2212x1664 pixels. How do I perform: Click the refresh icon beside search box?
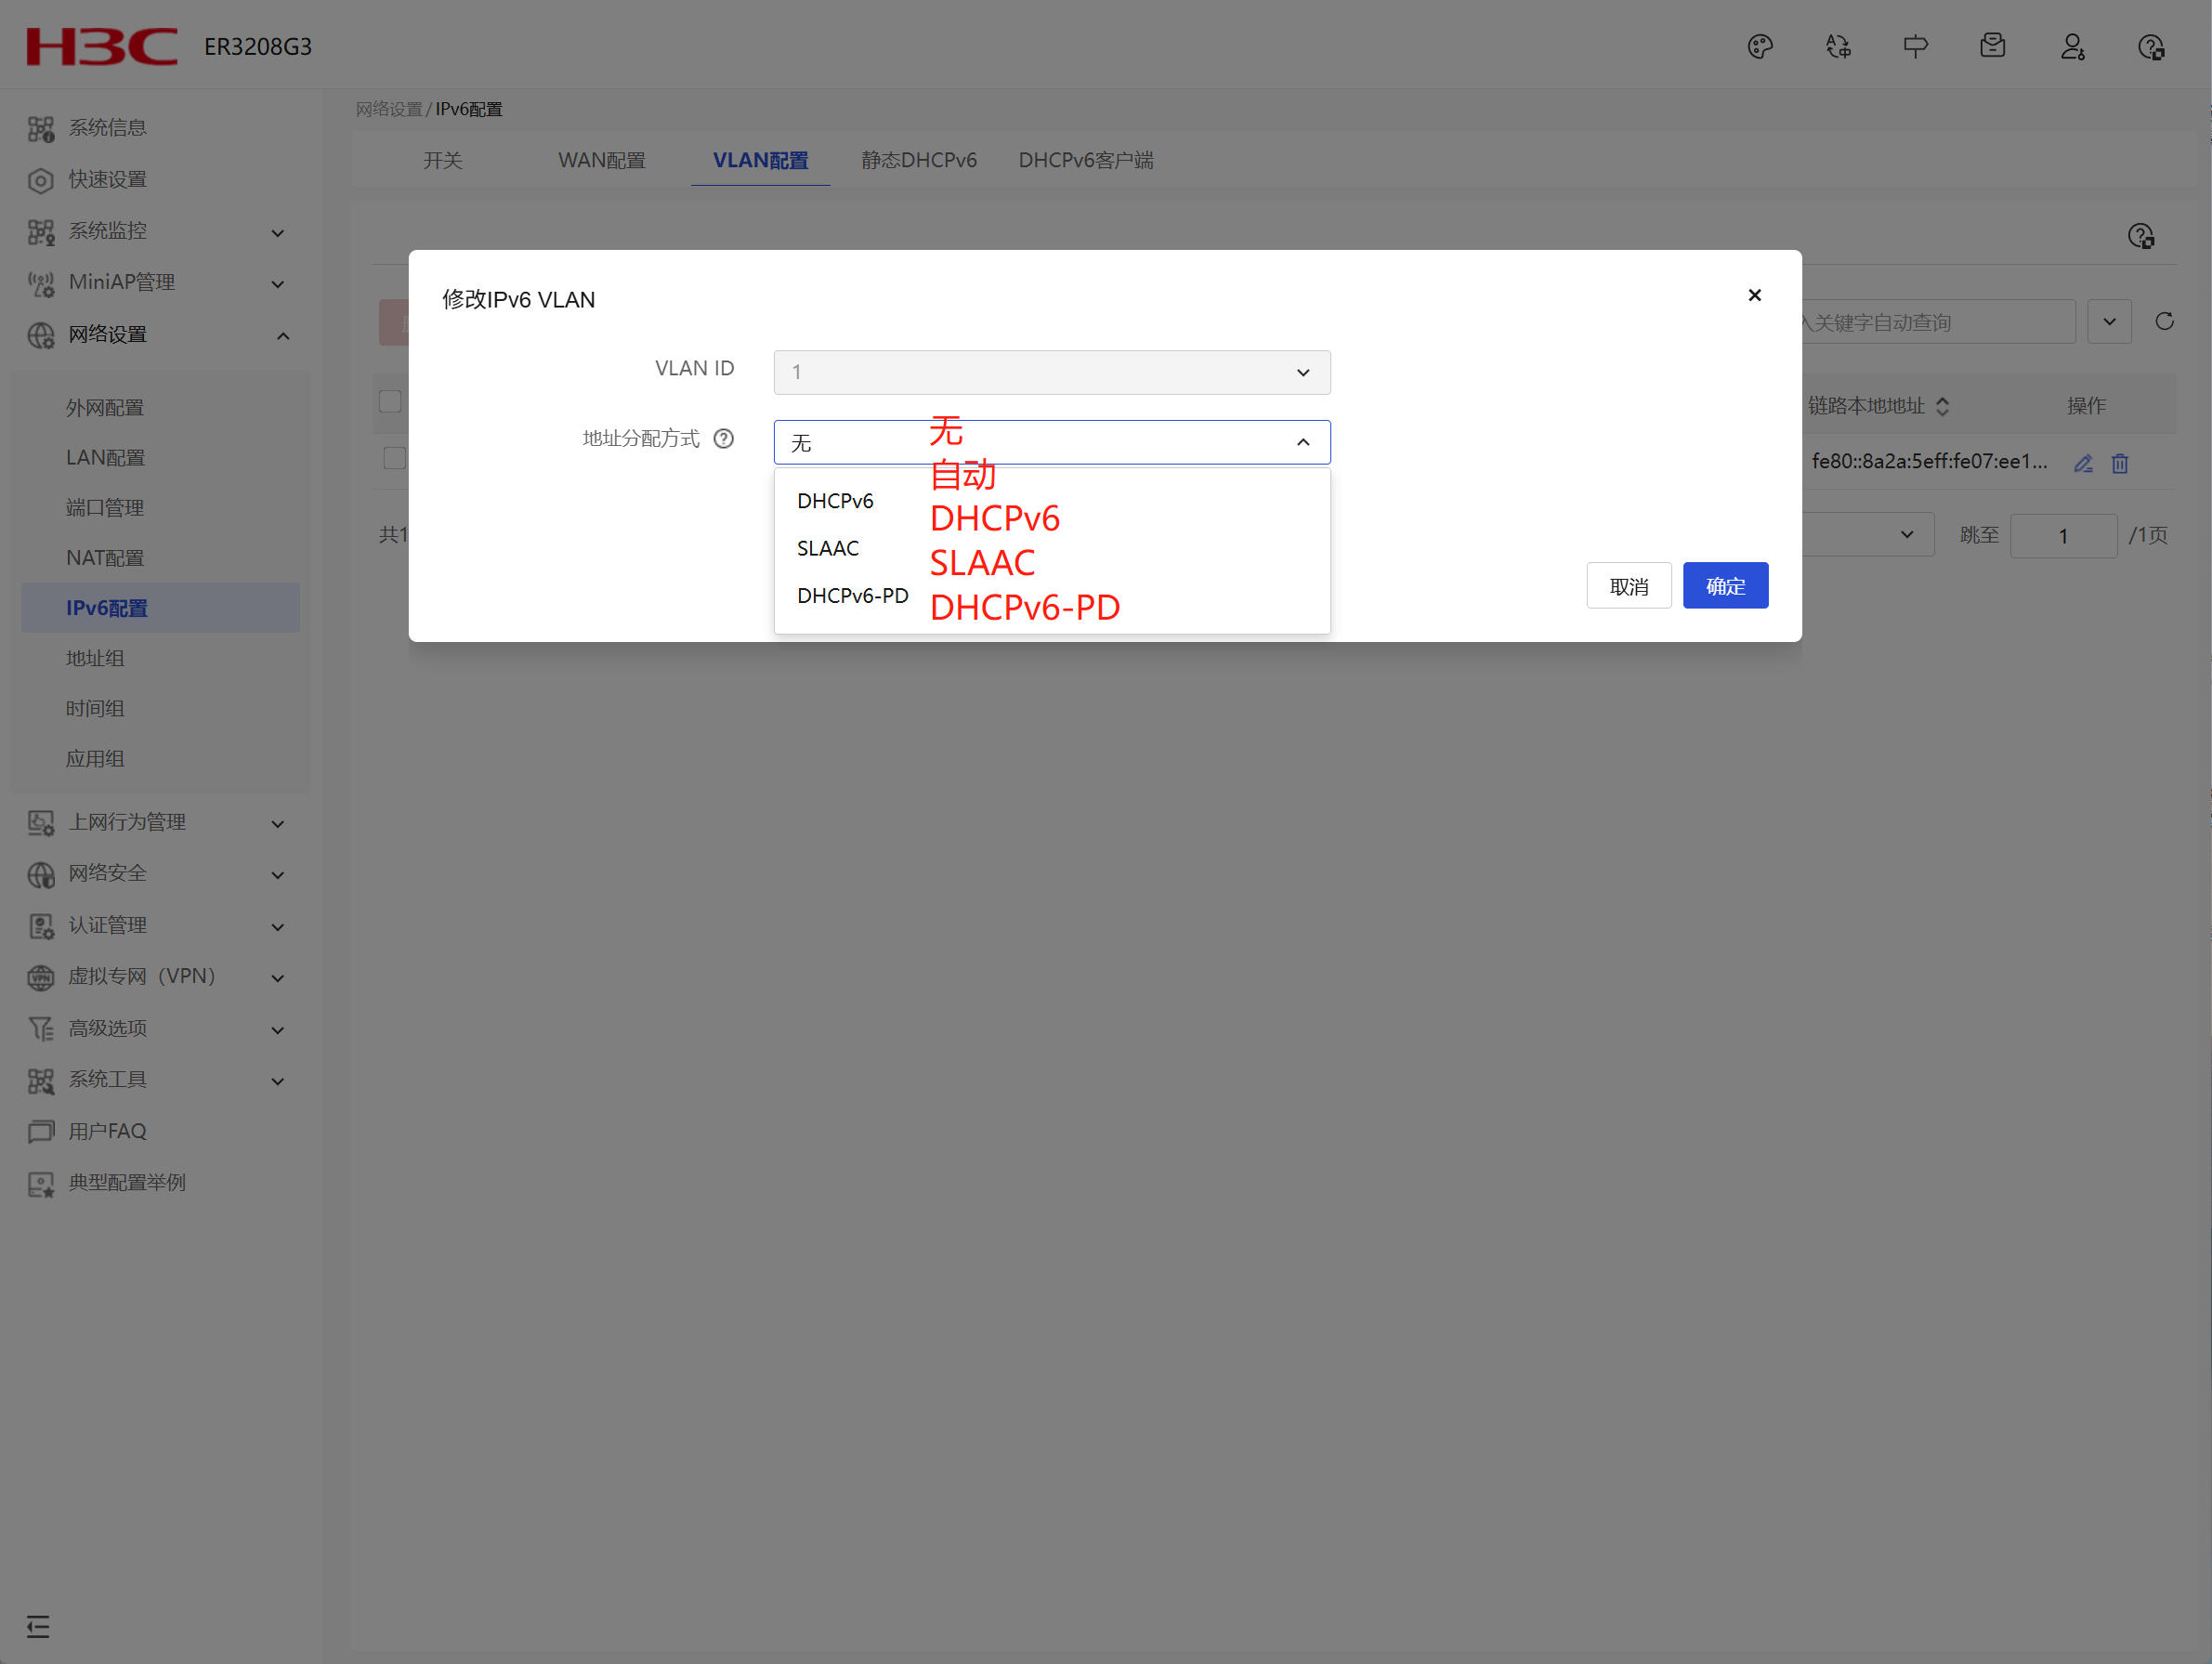(2164, 322)
